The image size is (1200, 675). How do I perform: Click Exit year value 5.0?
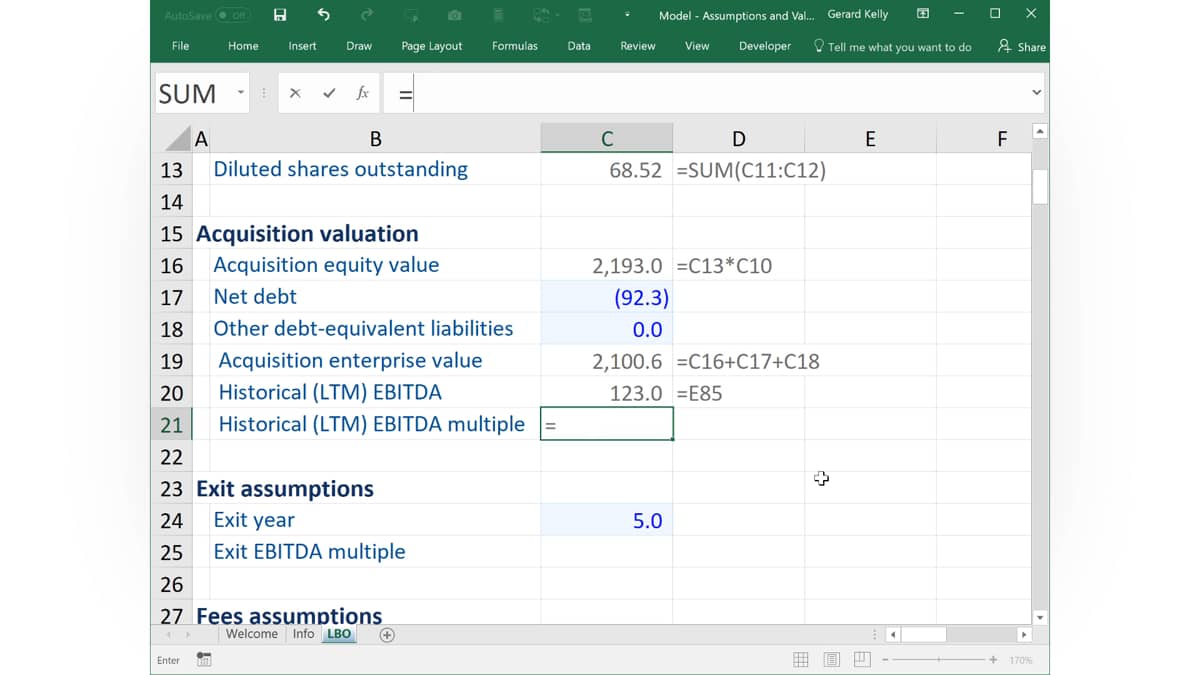click(607, 520)
